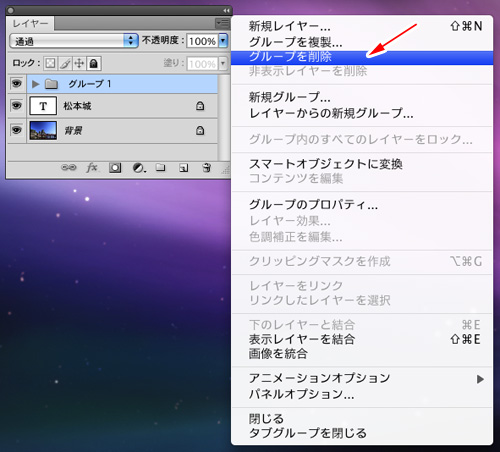Click the link layers icon

[69, 167]
